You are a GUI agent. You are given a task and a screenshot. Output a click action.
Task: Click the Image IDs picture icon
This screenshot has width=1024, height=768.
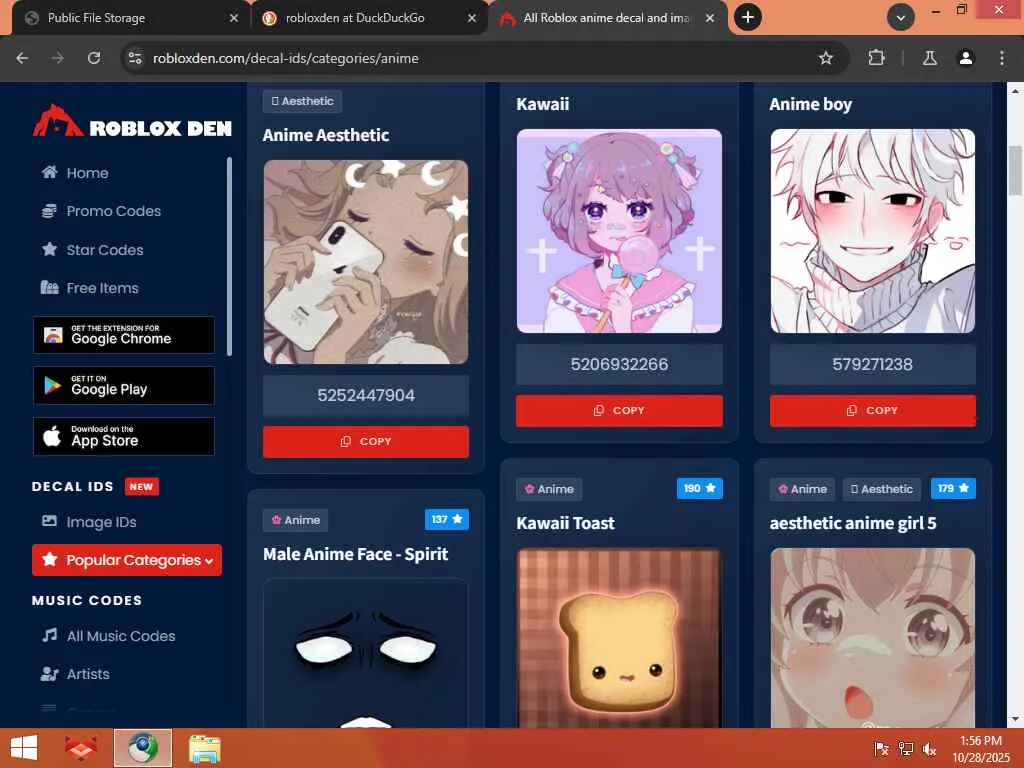(50, 521)
